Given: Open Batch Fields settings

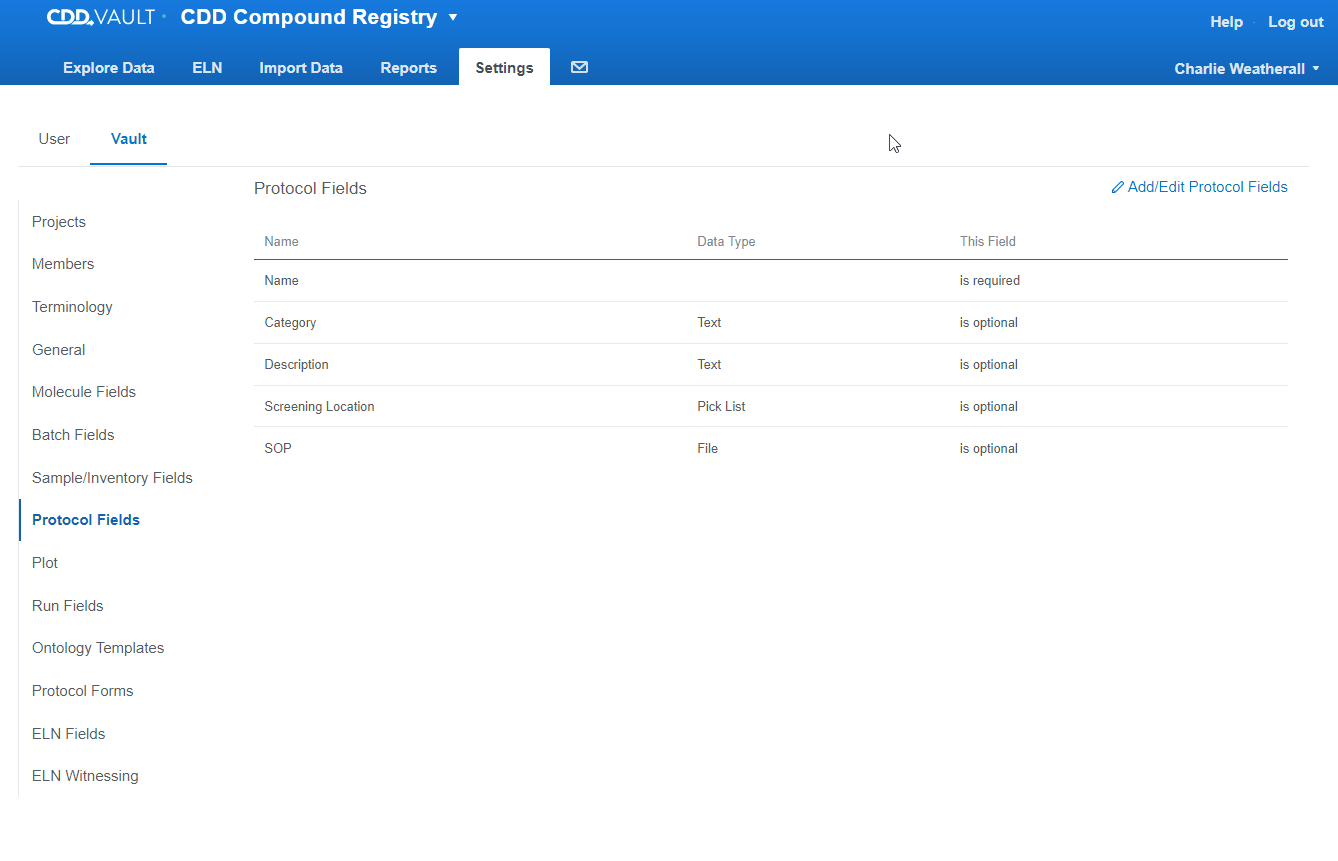Looking at the screenshot, I should pyautogui.click(x=73, y=435).
